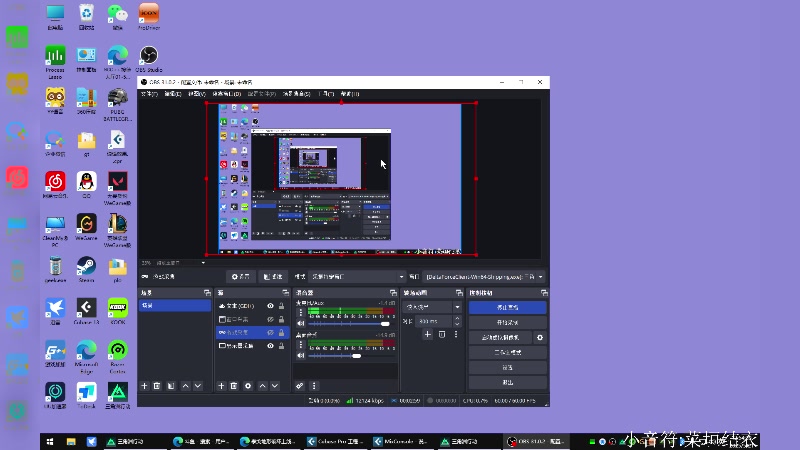Toggle visibility of Display Capture source
Image resolution: width=800 pixels, height=450 pixels.
[x=270, y=346]
